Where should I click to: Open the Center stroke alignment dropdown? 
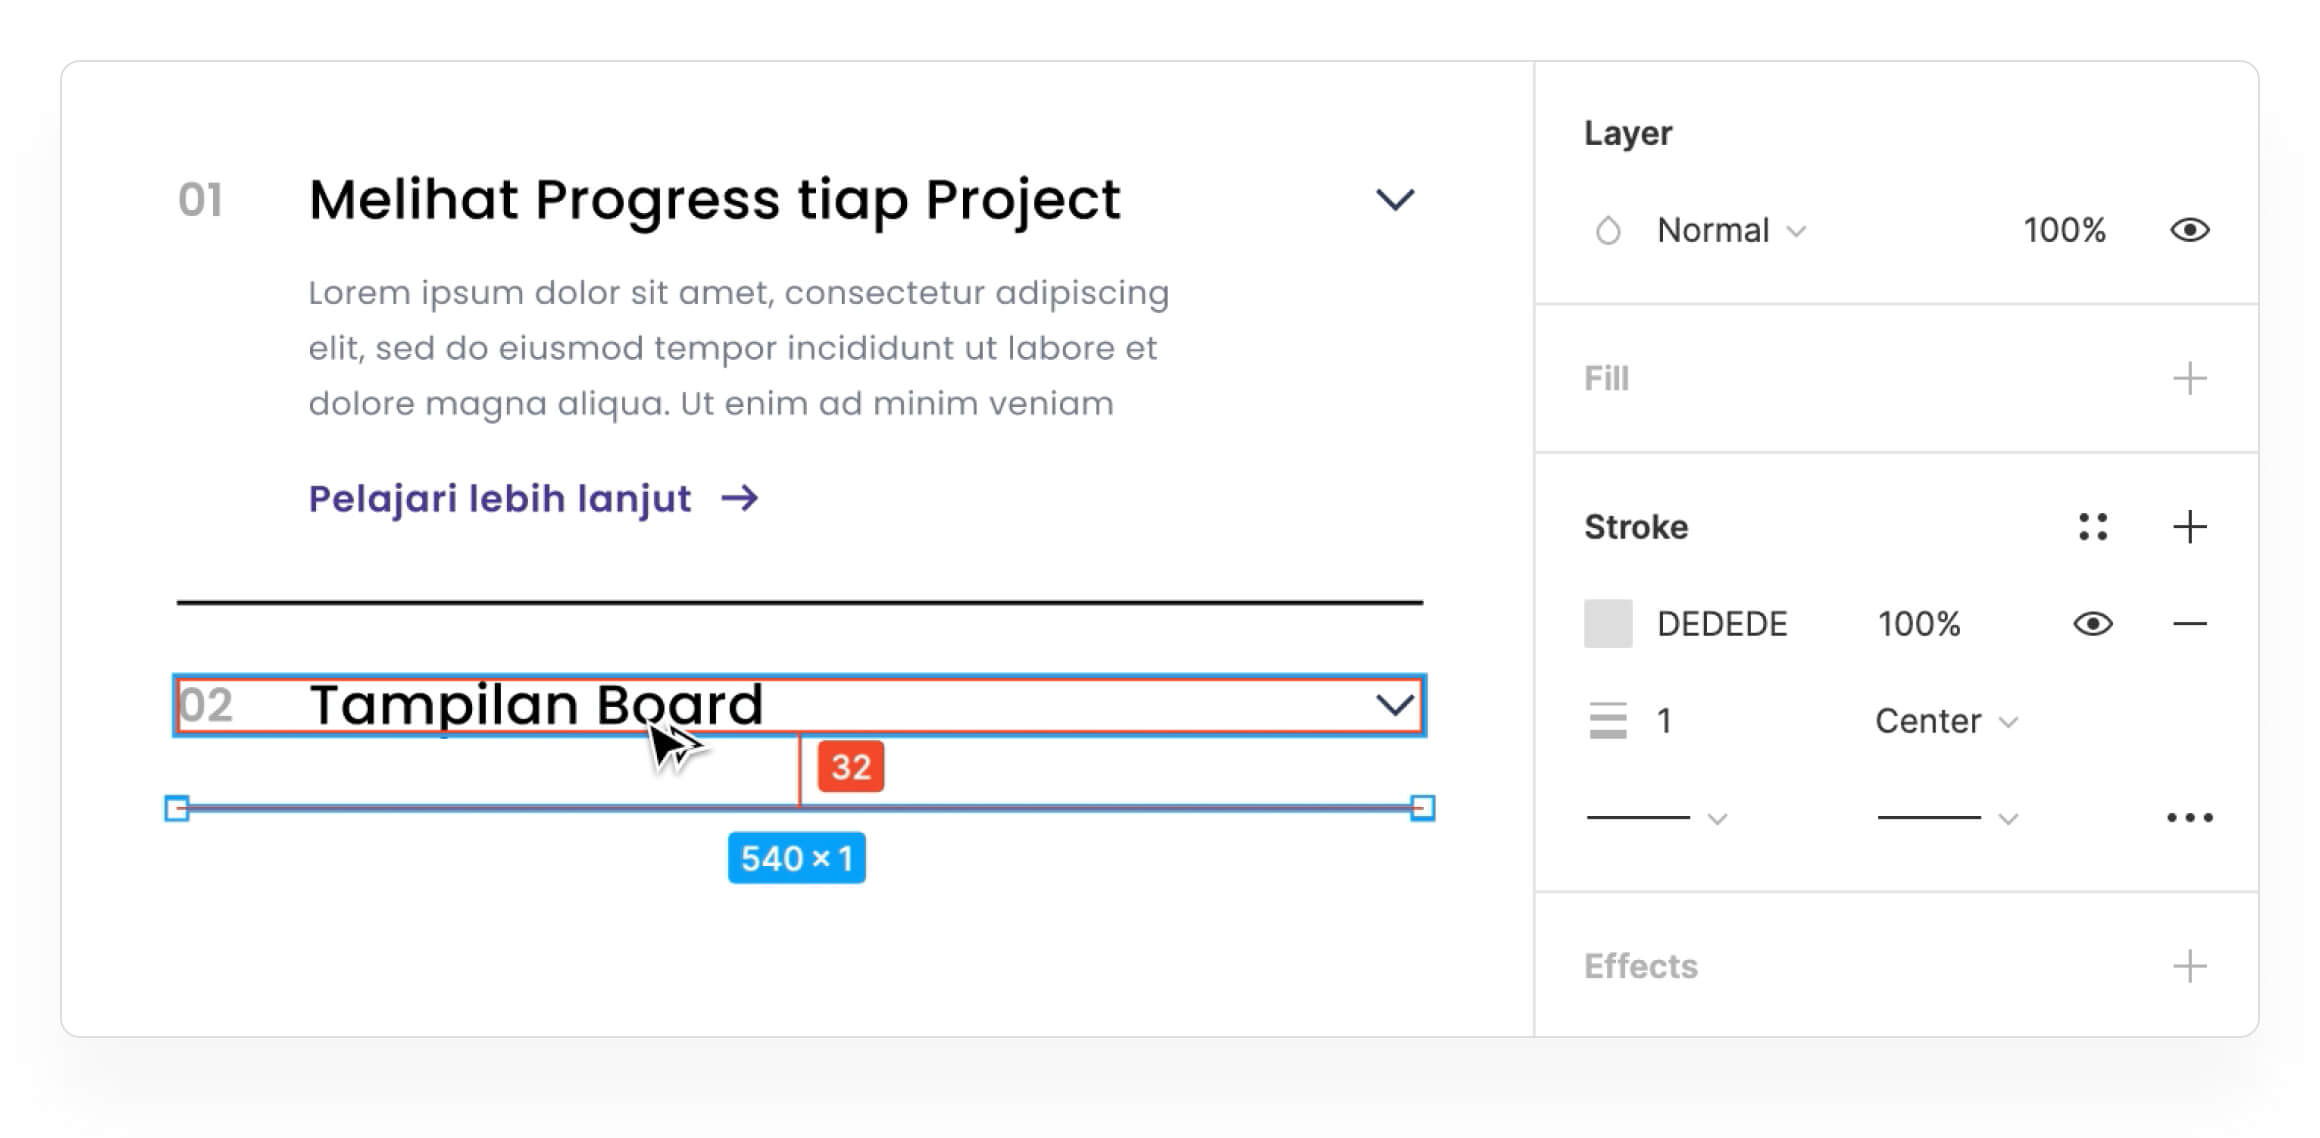coord(1945,721)
